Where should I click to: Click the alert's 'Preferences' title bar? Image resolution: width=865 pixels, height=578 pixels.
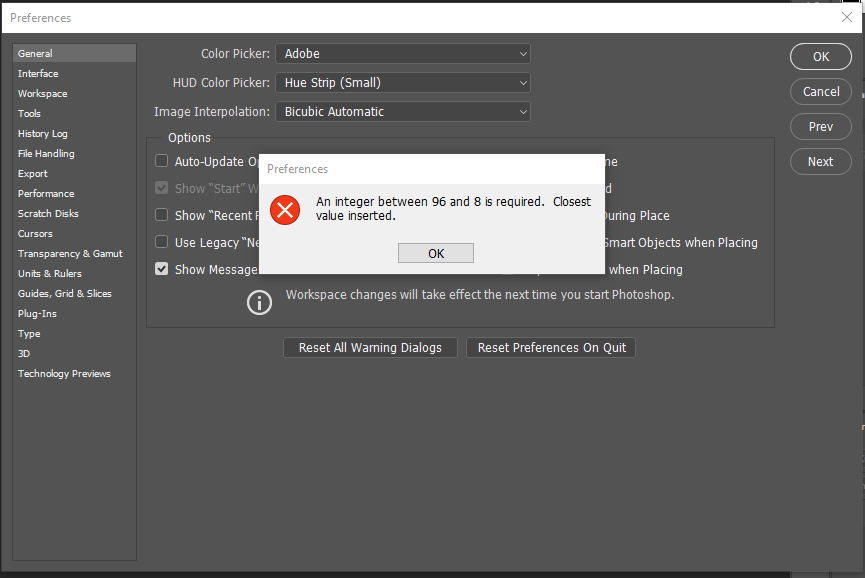point(432,169)
